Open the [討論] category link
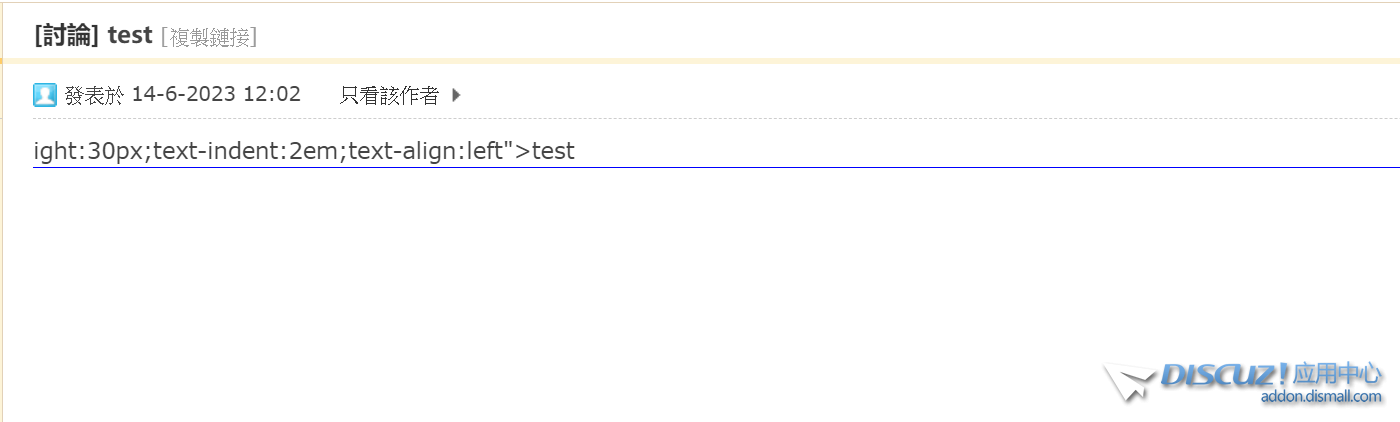Screen dimensions: 1400x422 [66, 36]
